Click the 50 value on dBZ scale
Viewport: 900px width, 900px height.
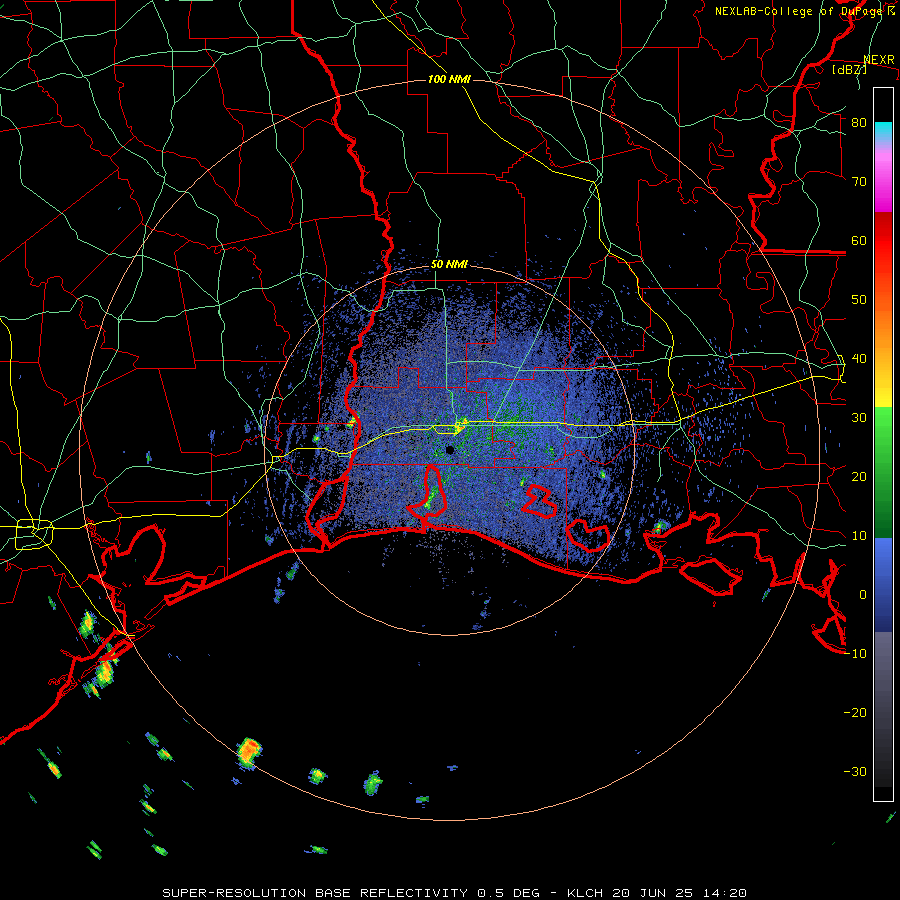tap(859, 300)
